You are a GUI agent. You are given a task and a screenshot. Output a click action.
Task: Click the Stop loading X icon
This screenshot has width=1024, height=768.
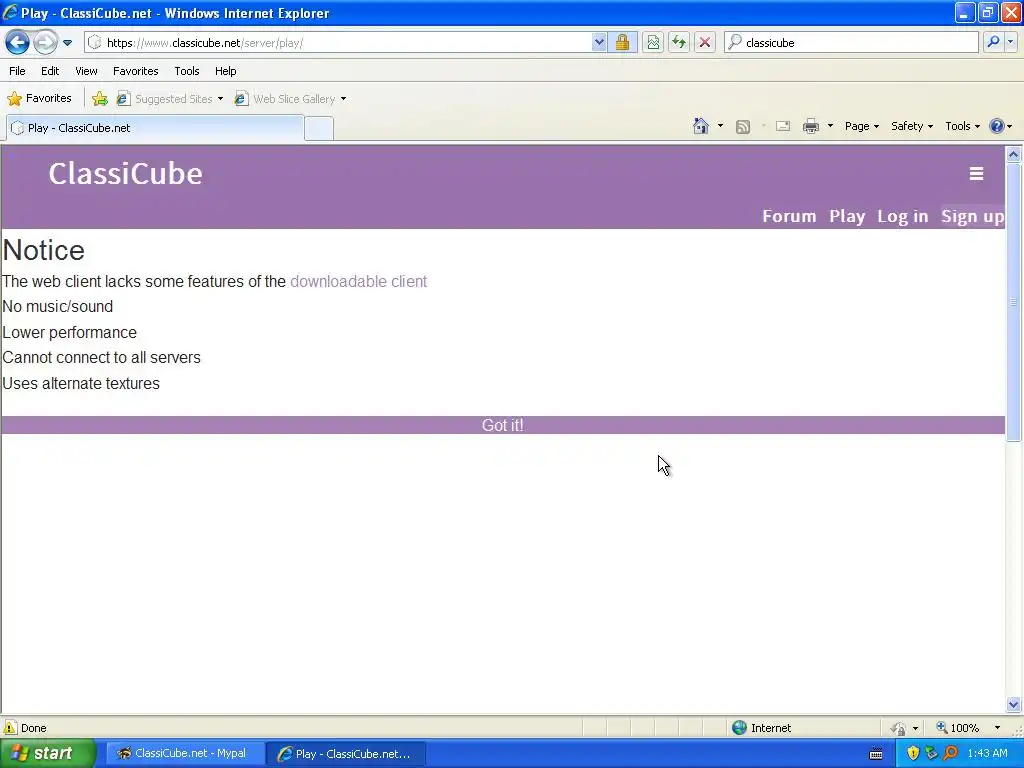pyautogui.click(x=705, y=42)
